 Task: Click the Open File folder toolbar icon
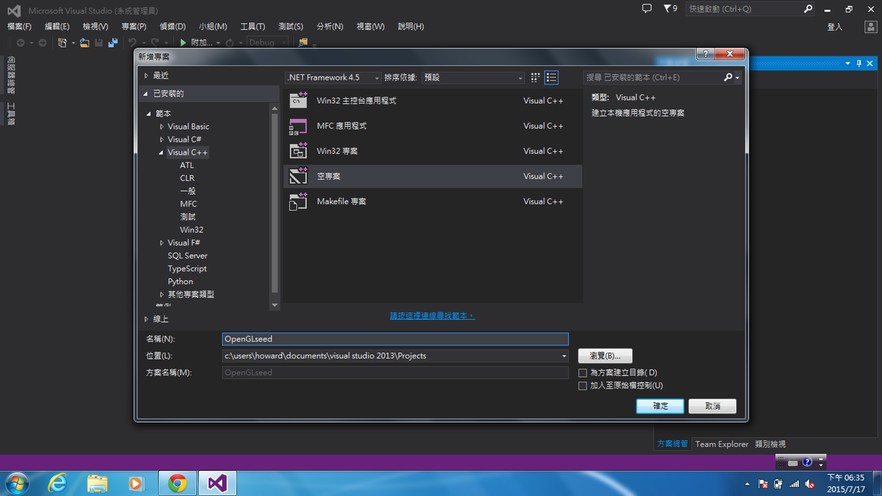(x=84, y=43)
